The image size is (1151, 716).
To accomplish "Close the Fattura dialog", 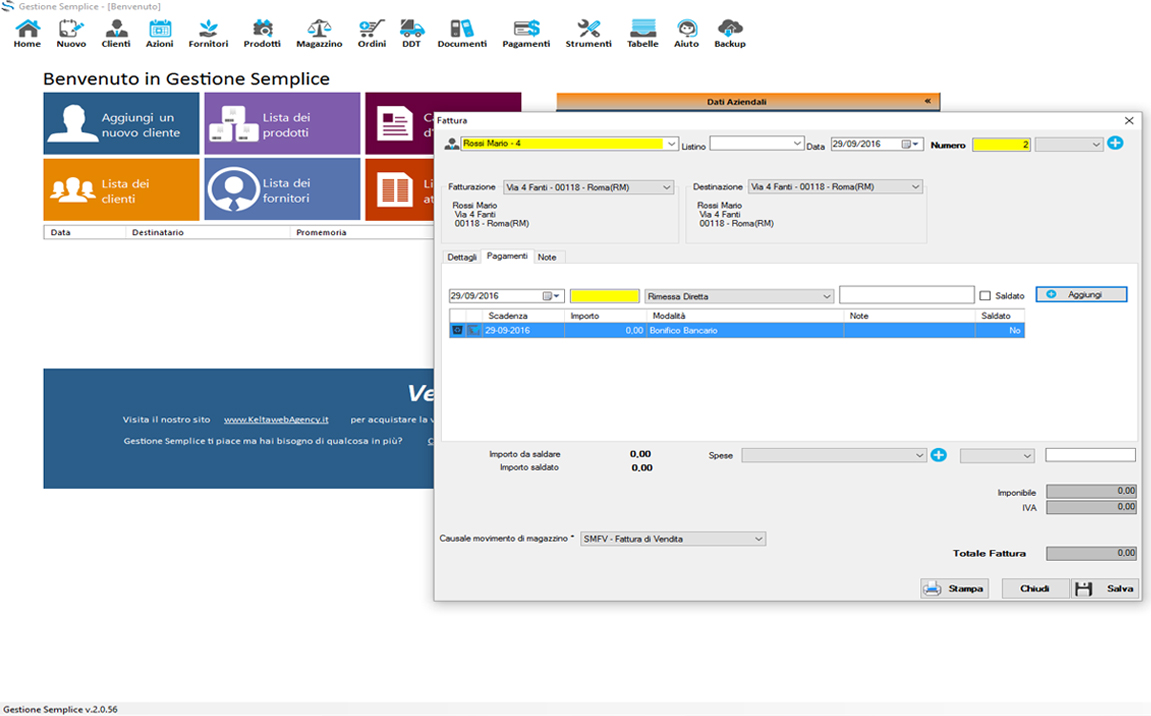I will [1129, 120].
